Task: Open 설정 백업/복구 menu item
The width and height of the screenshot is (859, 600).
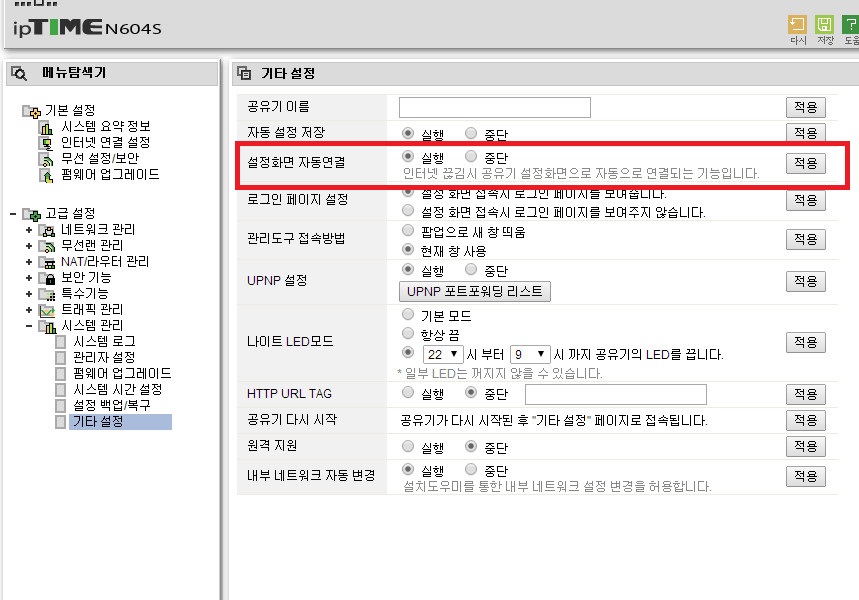Action: [x=112, y=405]
